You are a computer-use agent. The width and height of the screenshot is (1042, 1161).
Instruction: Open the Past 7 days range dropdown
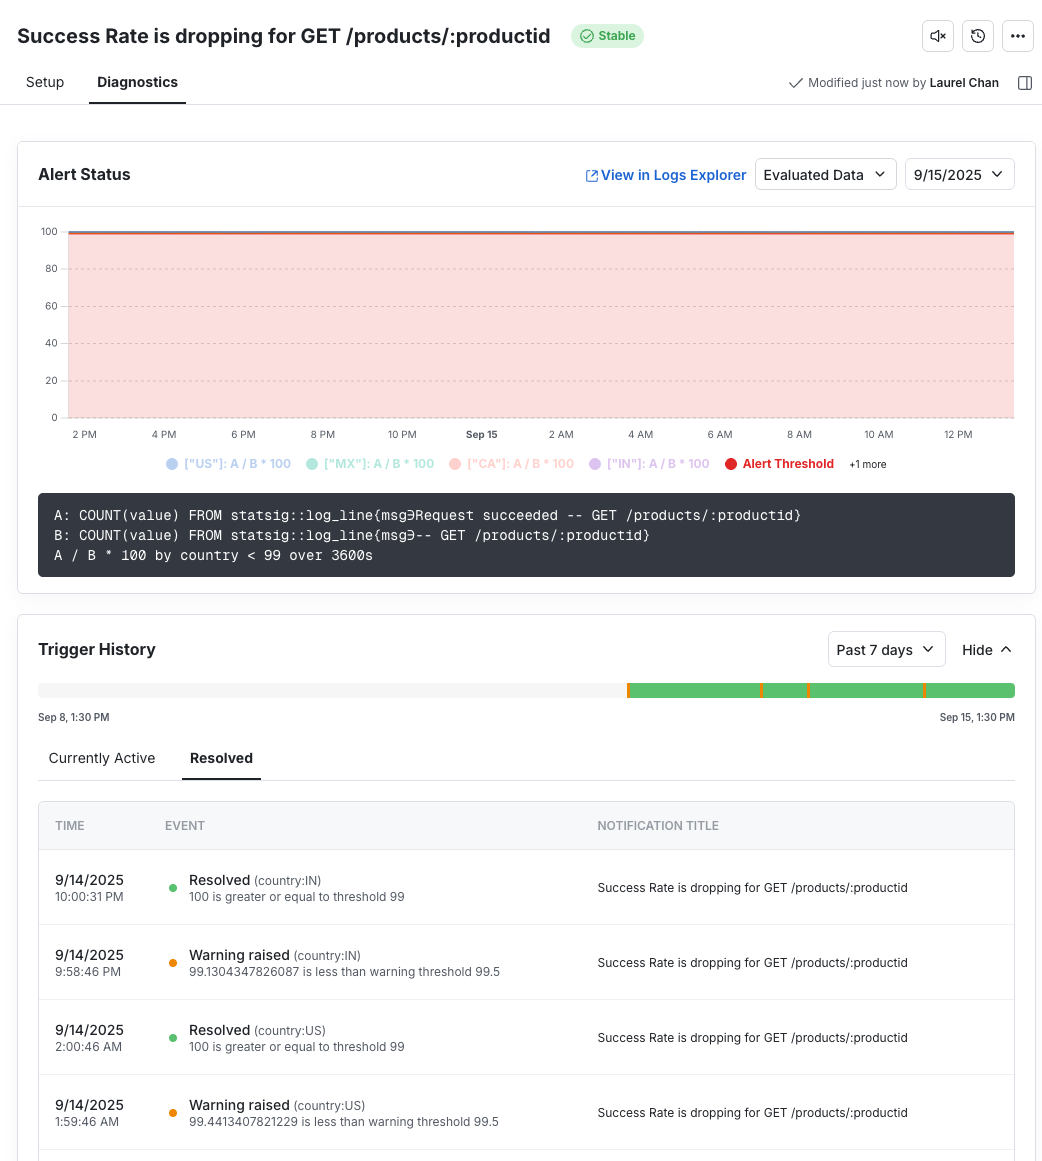886,649
